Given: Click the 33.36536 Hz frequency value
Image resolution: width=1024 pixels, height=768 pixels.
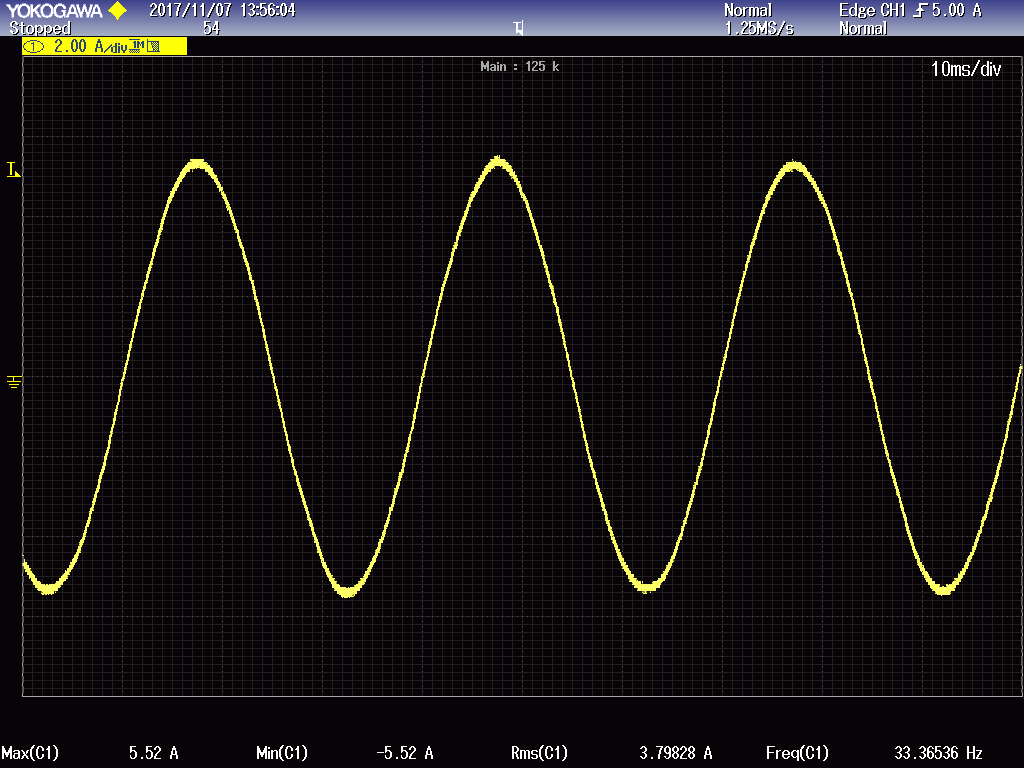Looking at the screenshot, I should click(x=938, y=753).
